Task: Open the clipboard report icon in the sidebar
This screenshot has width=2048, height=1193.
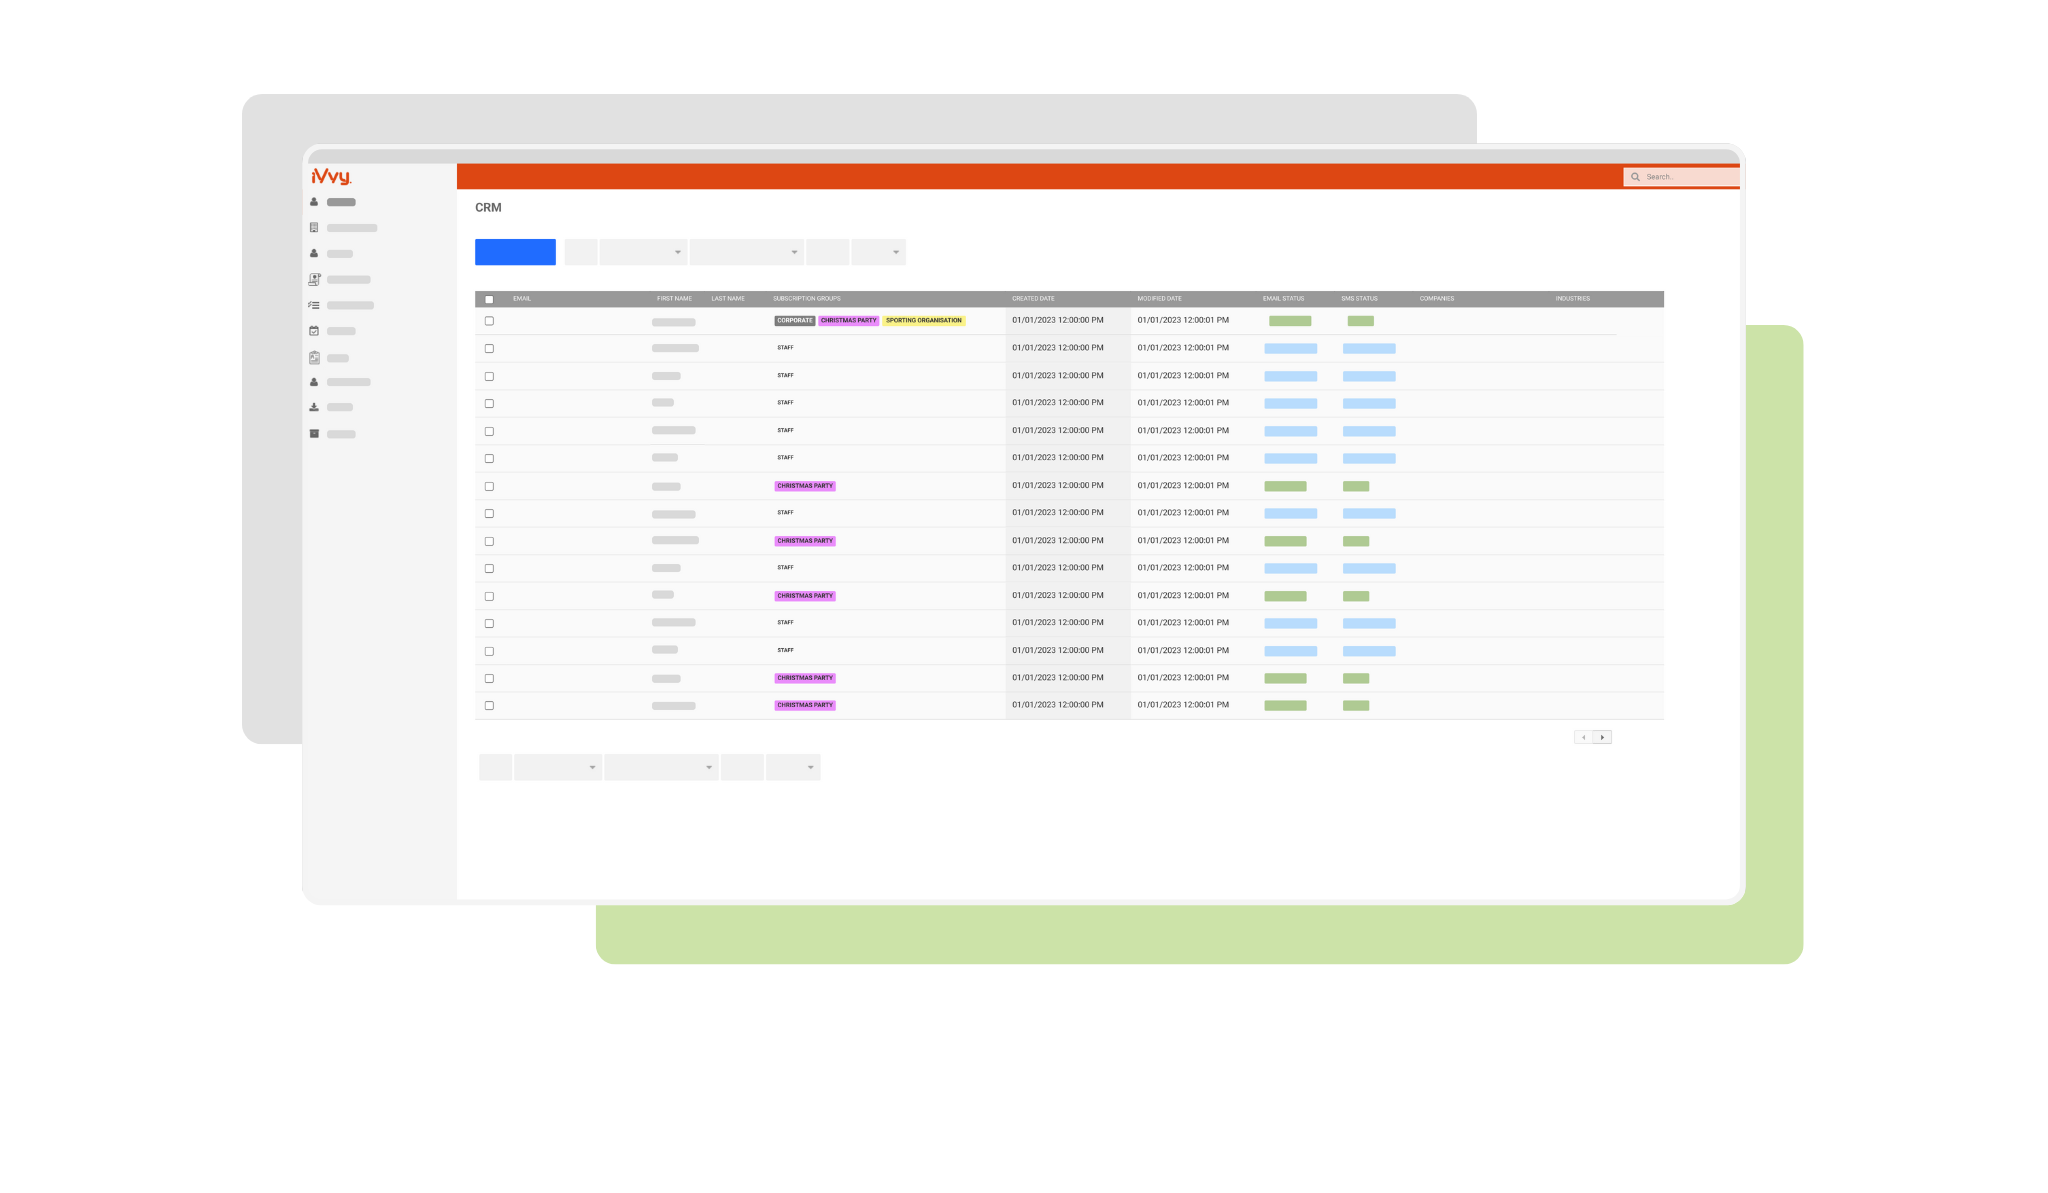Action: (314, 357)
